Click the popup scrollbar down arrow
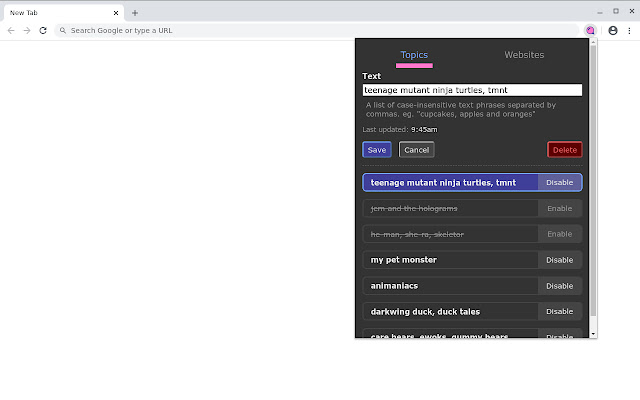 tap(593, 334)
